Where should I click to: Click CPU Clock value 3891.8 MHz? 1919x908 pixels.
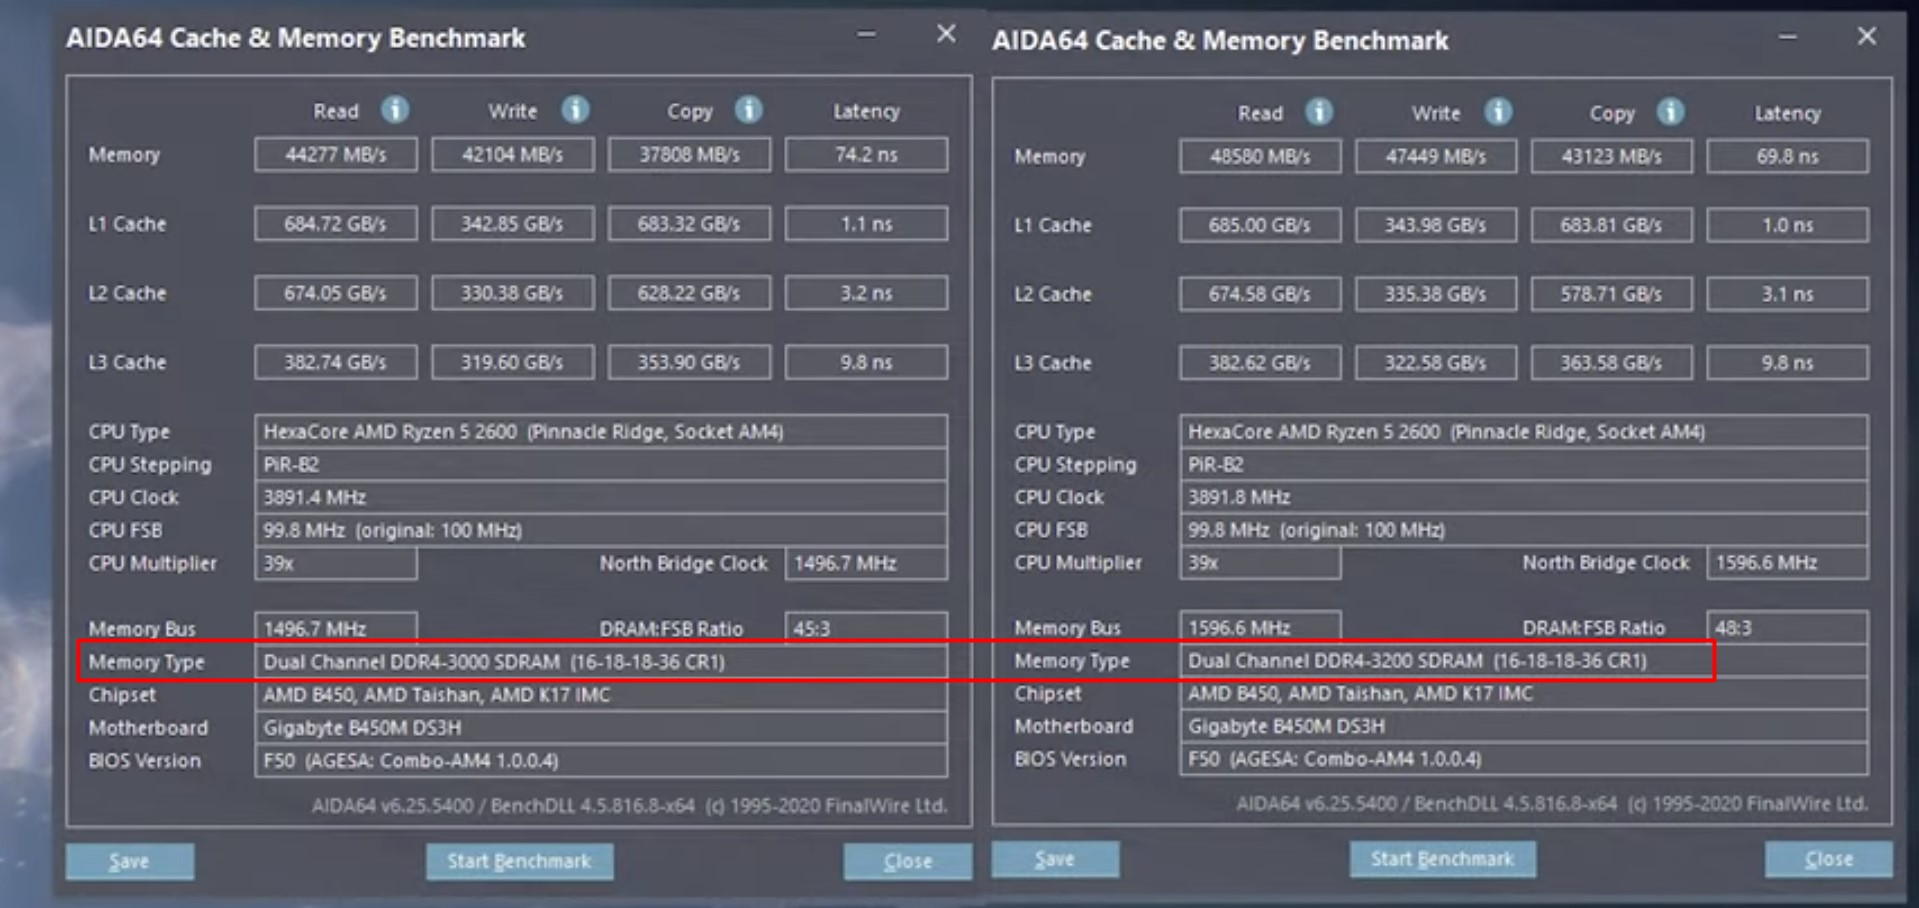[x=1524, y=497]
